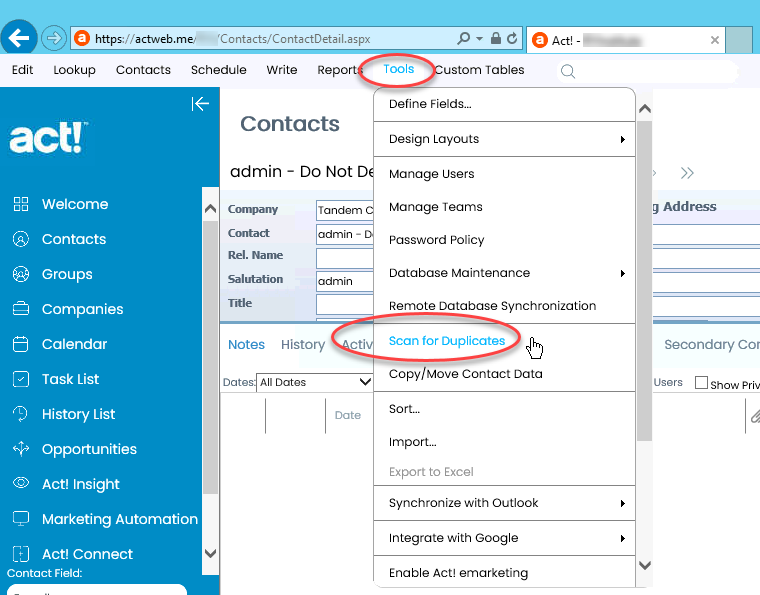Expand Integrate with Google submenu arrow
Image resolution: width=760 pixels, height=595 pixels.
623,538
